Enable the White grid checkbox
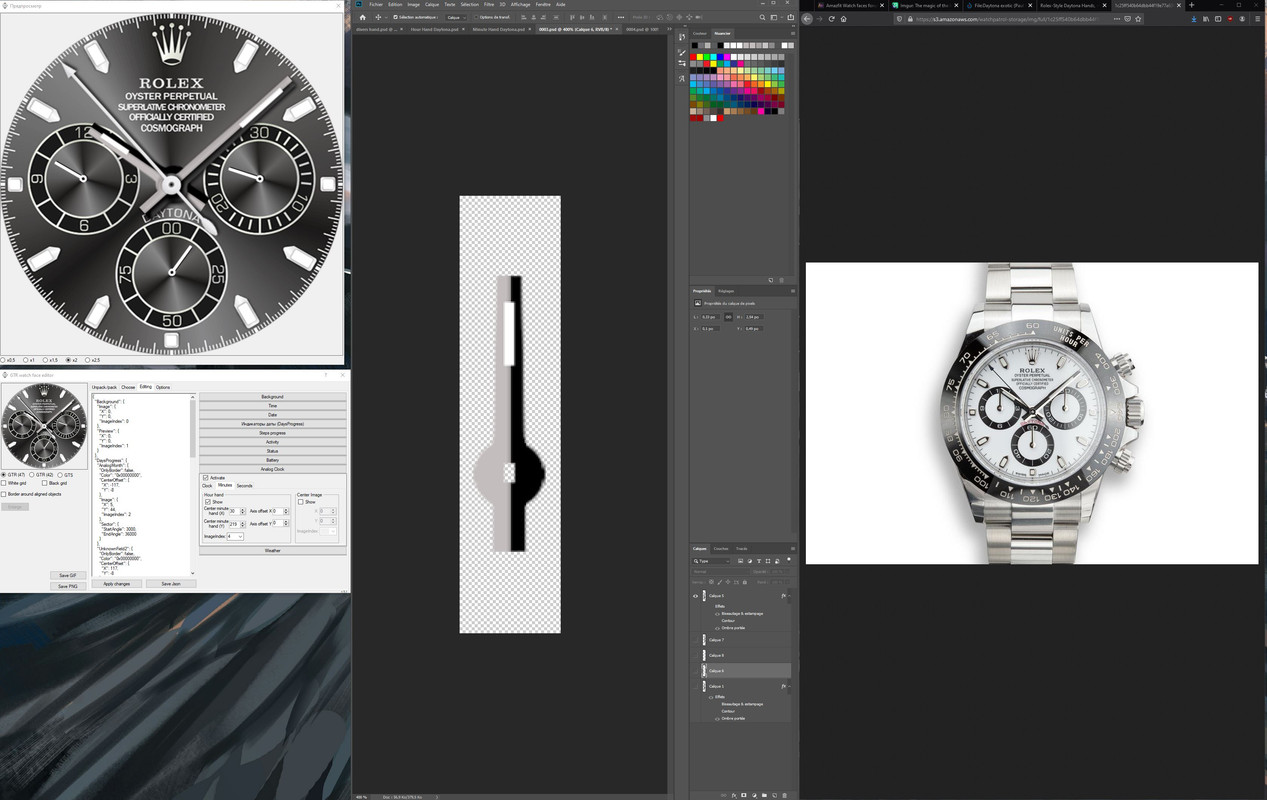1267x800 pixels. click(4, 483)
